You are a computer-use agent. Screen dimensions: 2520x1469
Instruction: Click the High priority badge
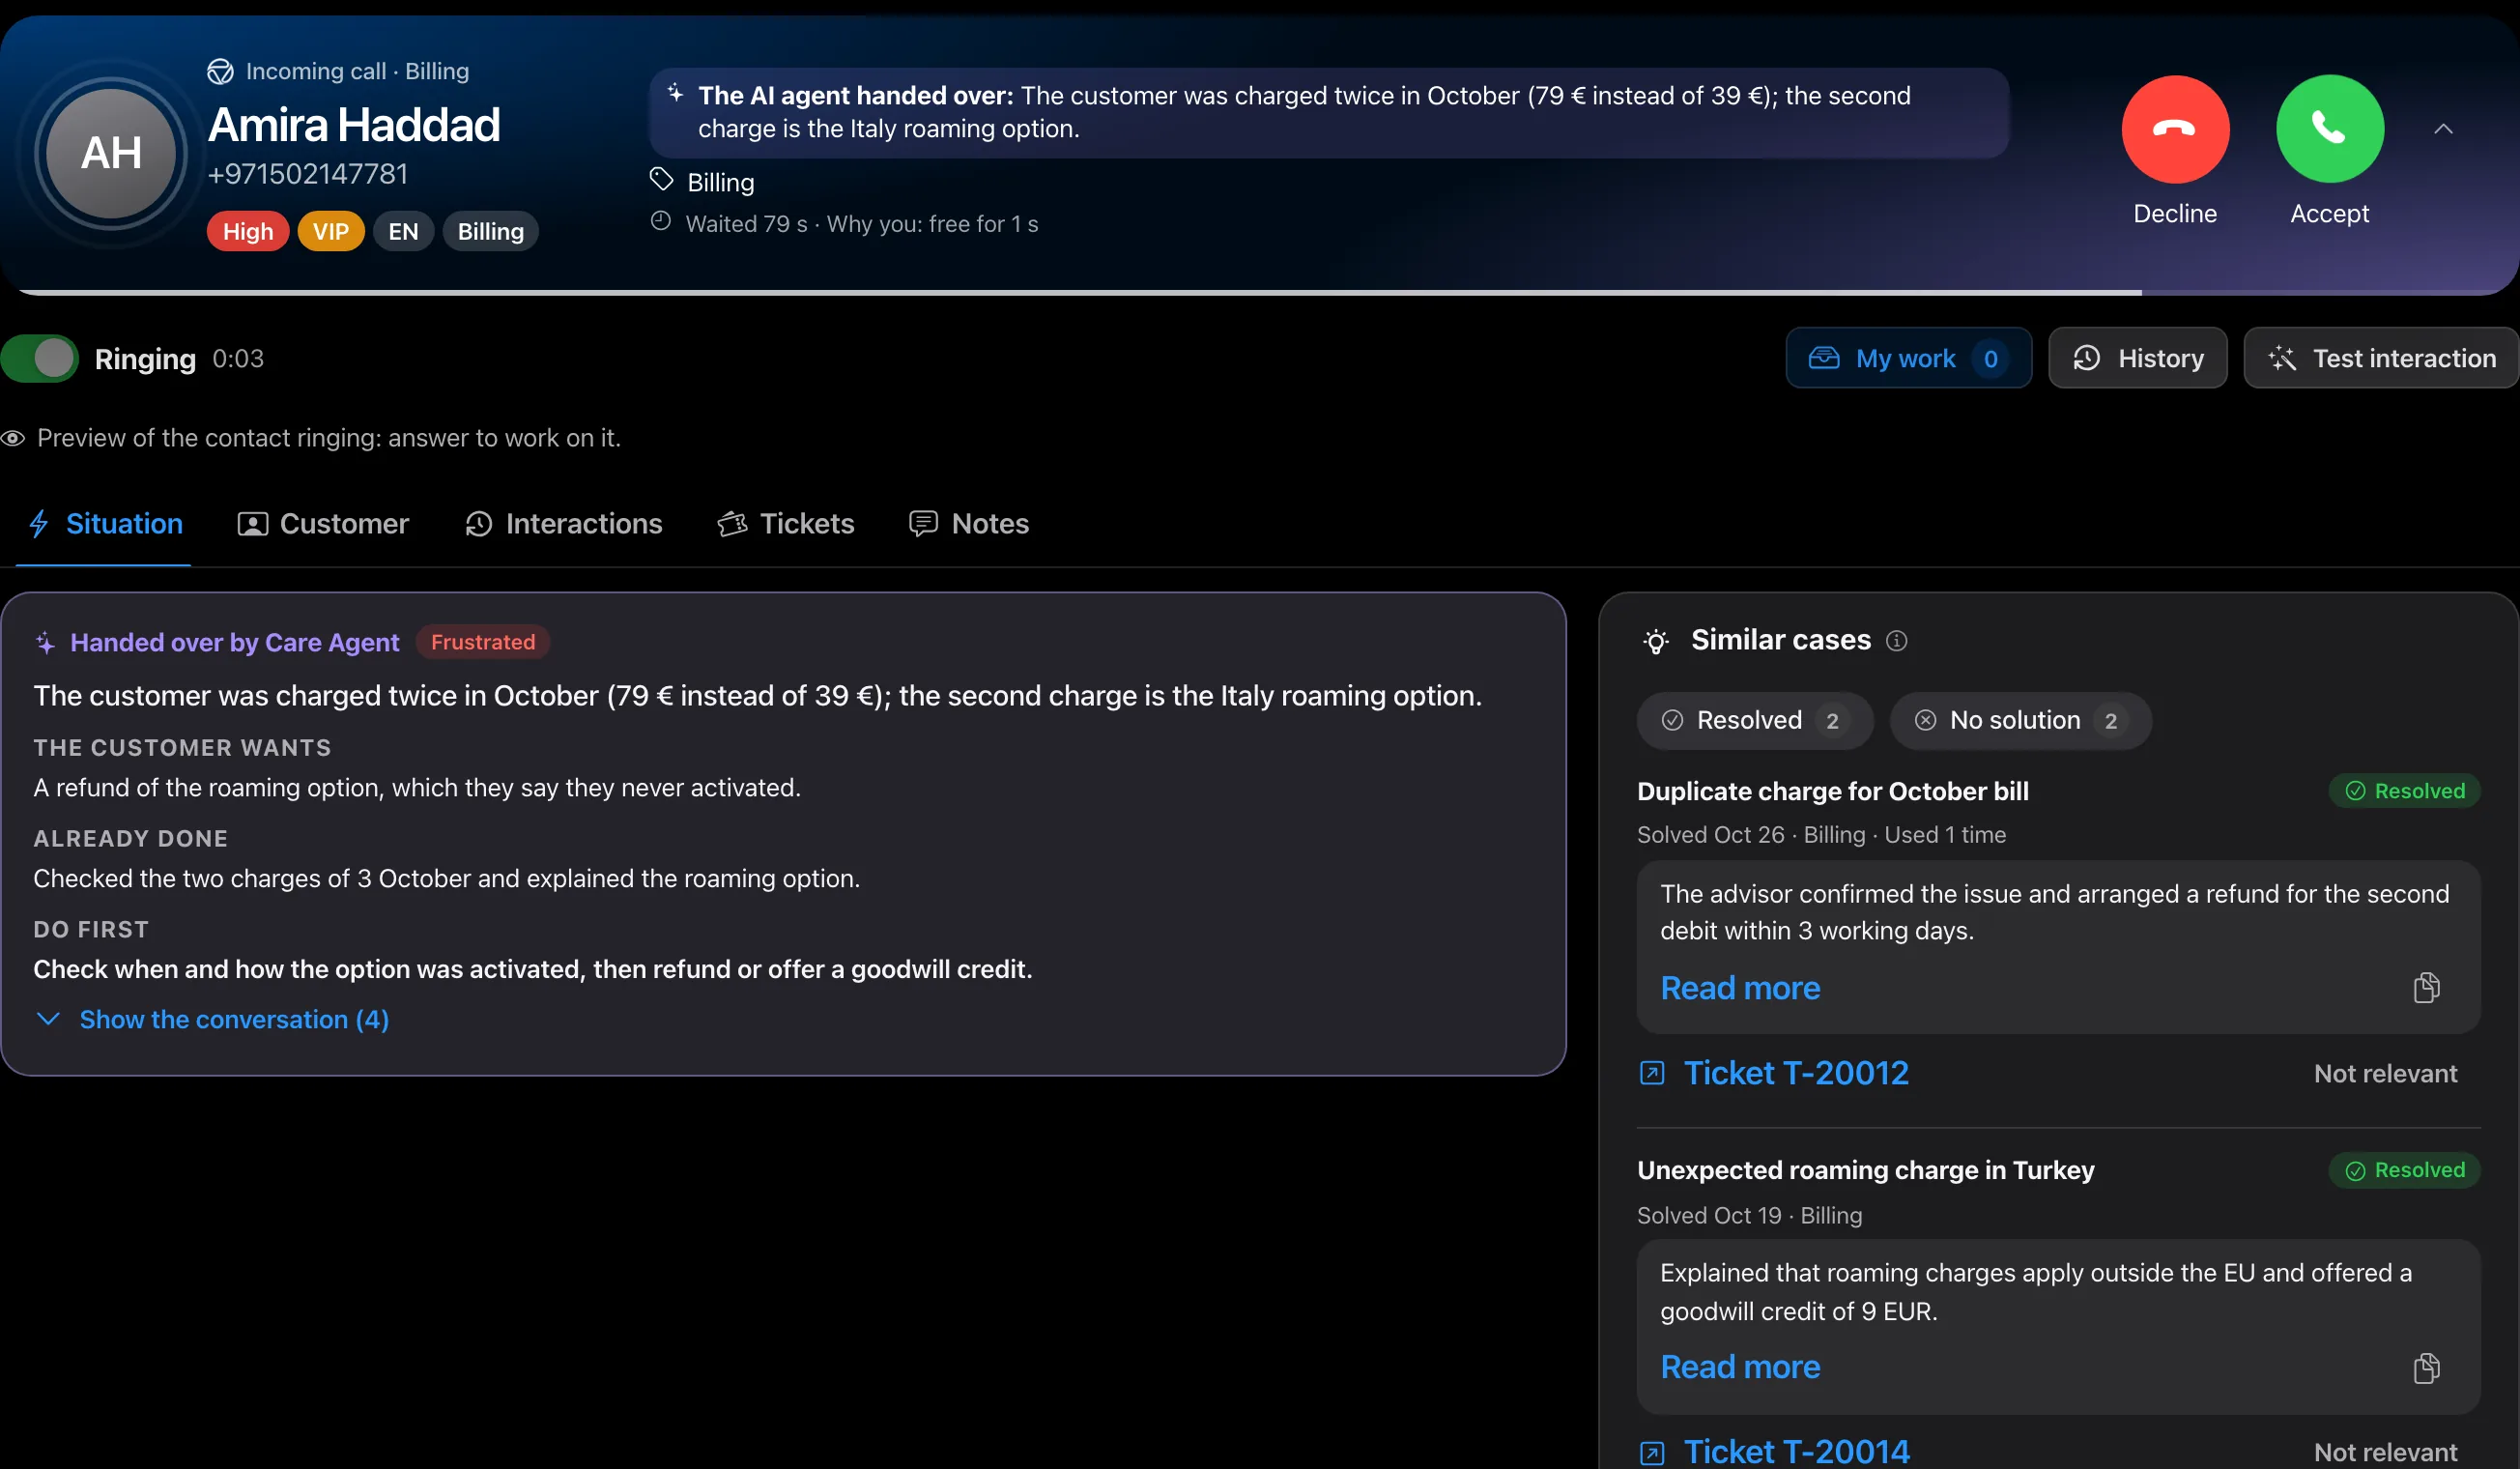click(248, 232)
